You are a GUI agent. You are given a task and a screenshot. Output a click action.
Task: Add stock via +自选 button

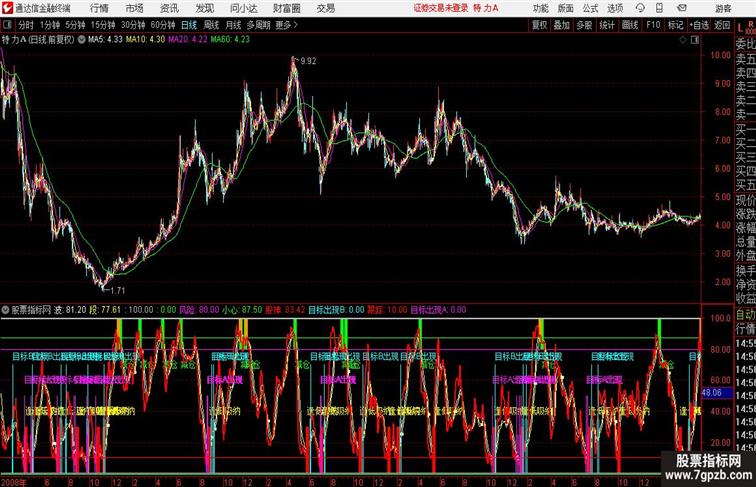pyautogui.click(x=699, y=25)
